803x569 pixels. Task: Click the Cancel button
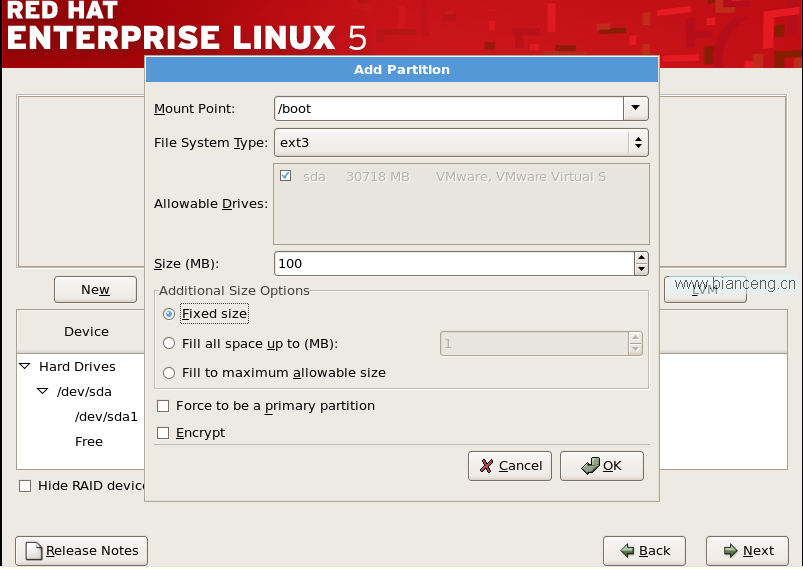[x=510, y=466]
